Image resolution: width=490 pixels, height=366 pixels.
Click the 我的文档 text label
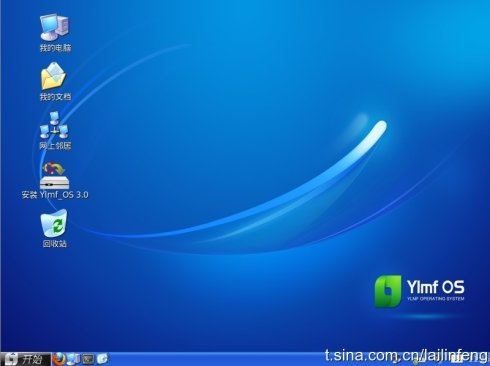coord(55,97)
